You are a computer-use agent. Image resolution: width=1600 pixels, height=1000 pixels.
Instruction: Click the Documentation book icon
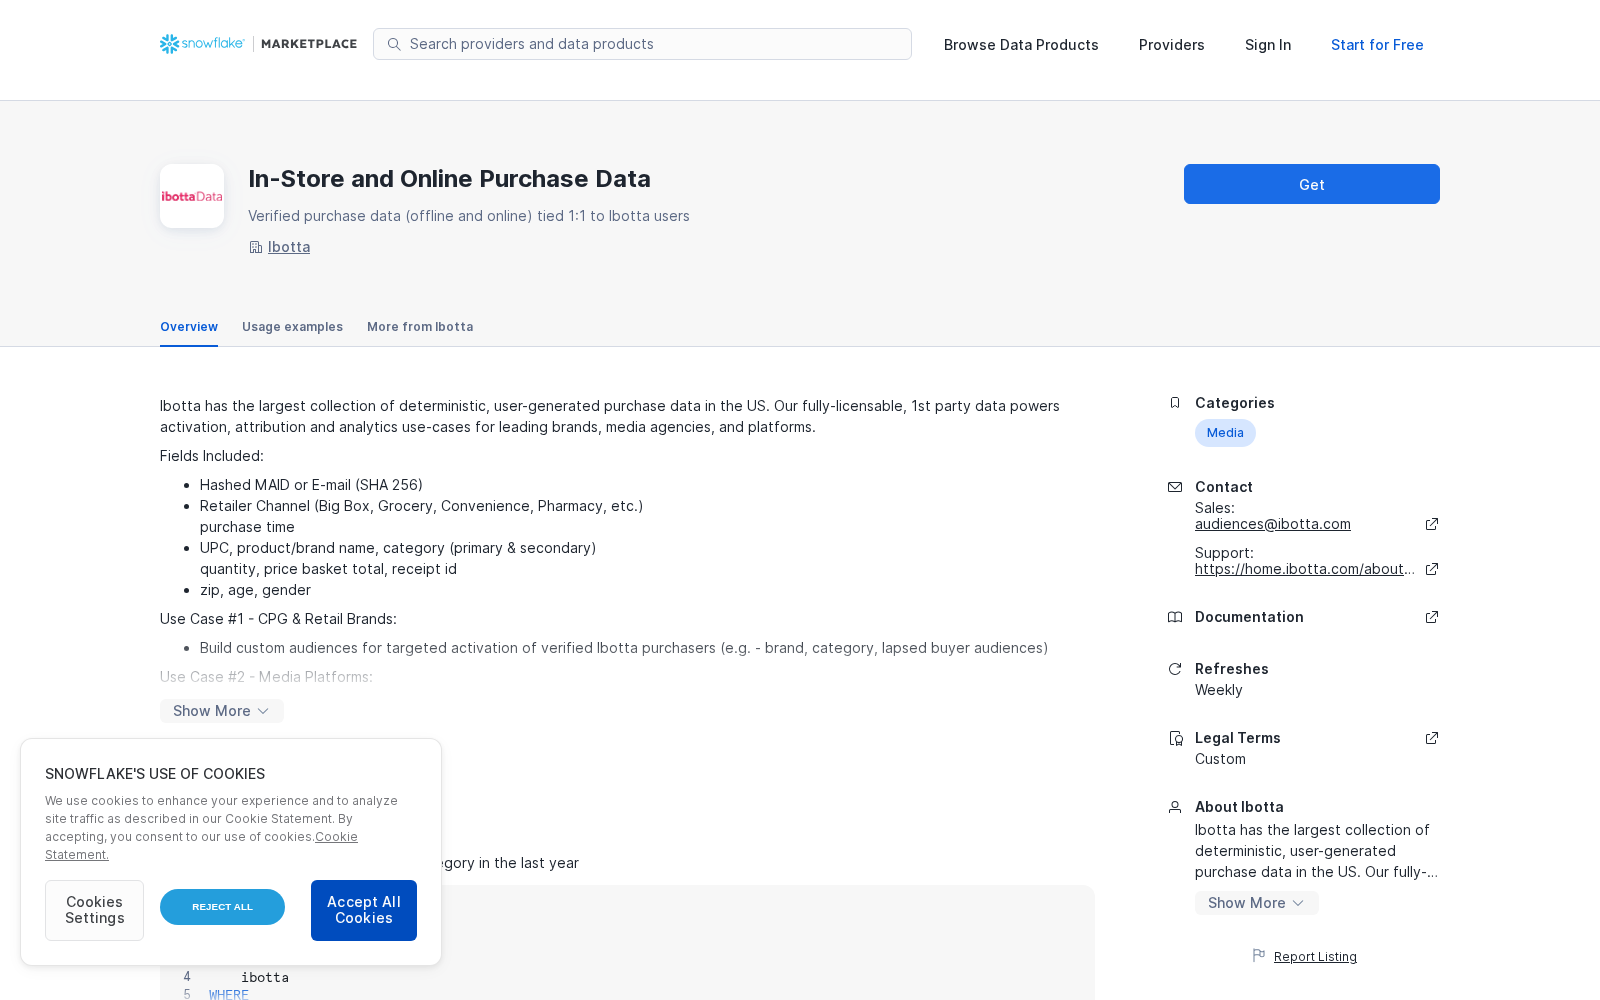[1175, 617]
